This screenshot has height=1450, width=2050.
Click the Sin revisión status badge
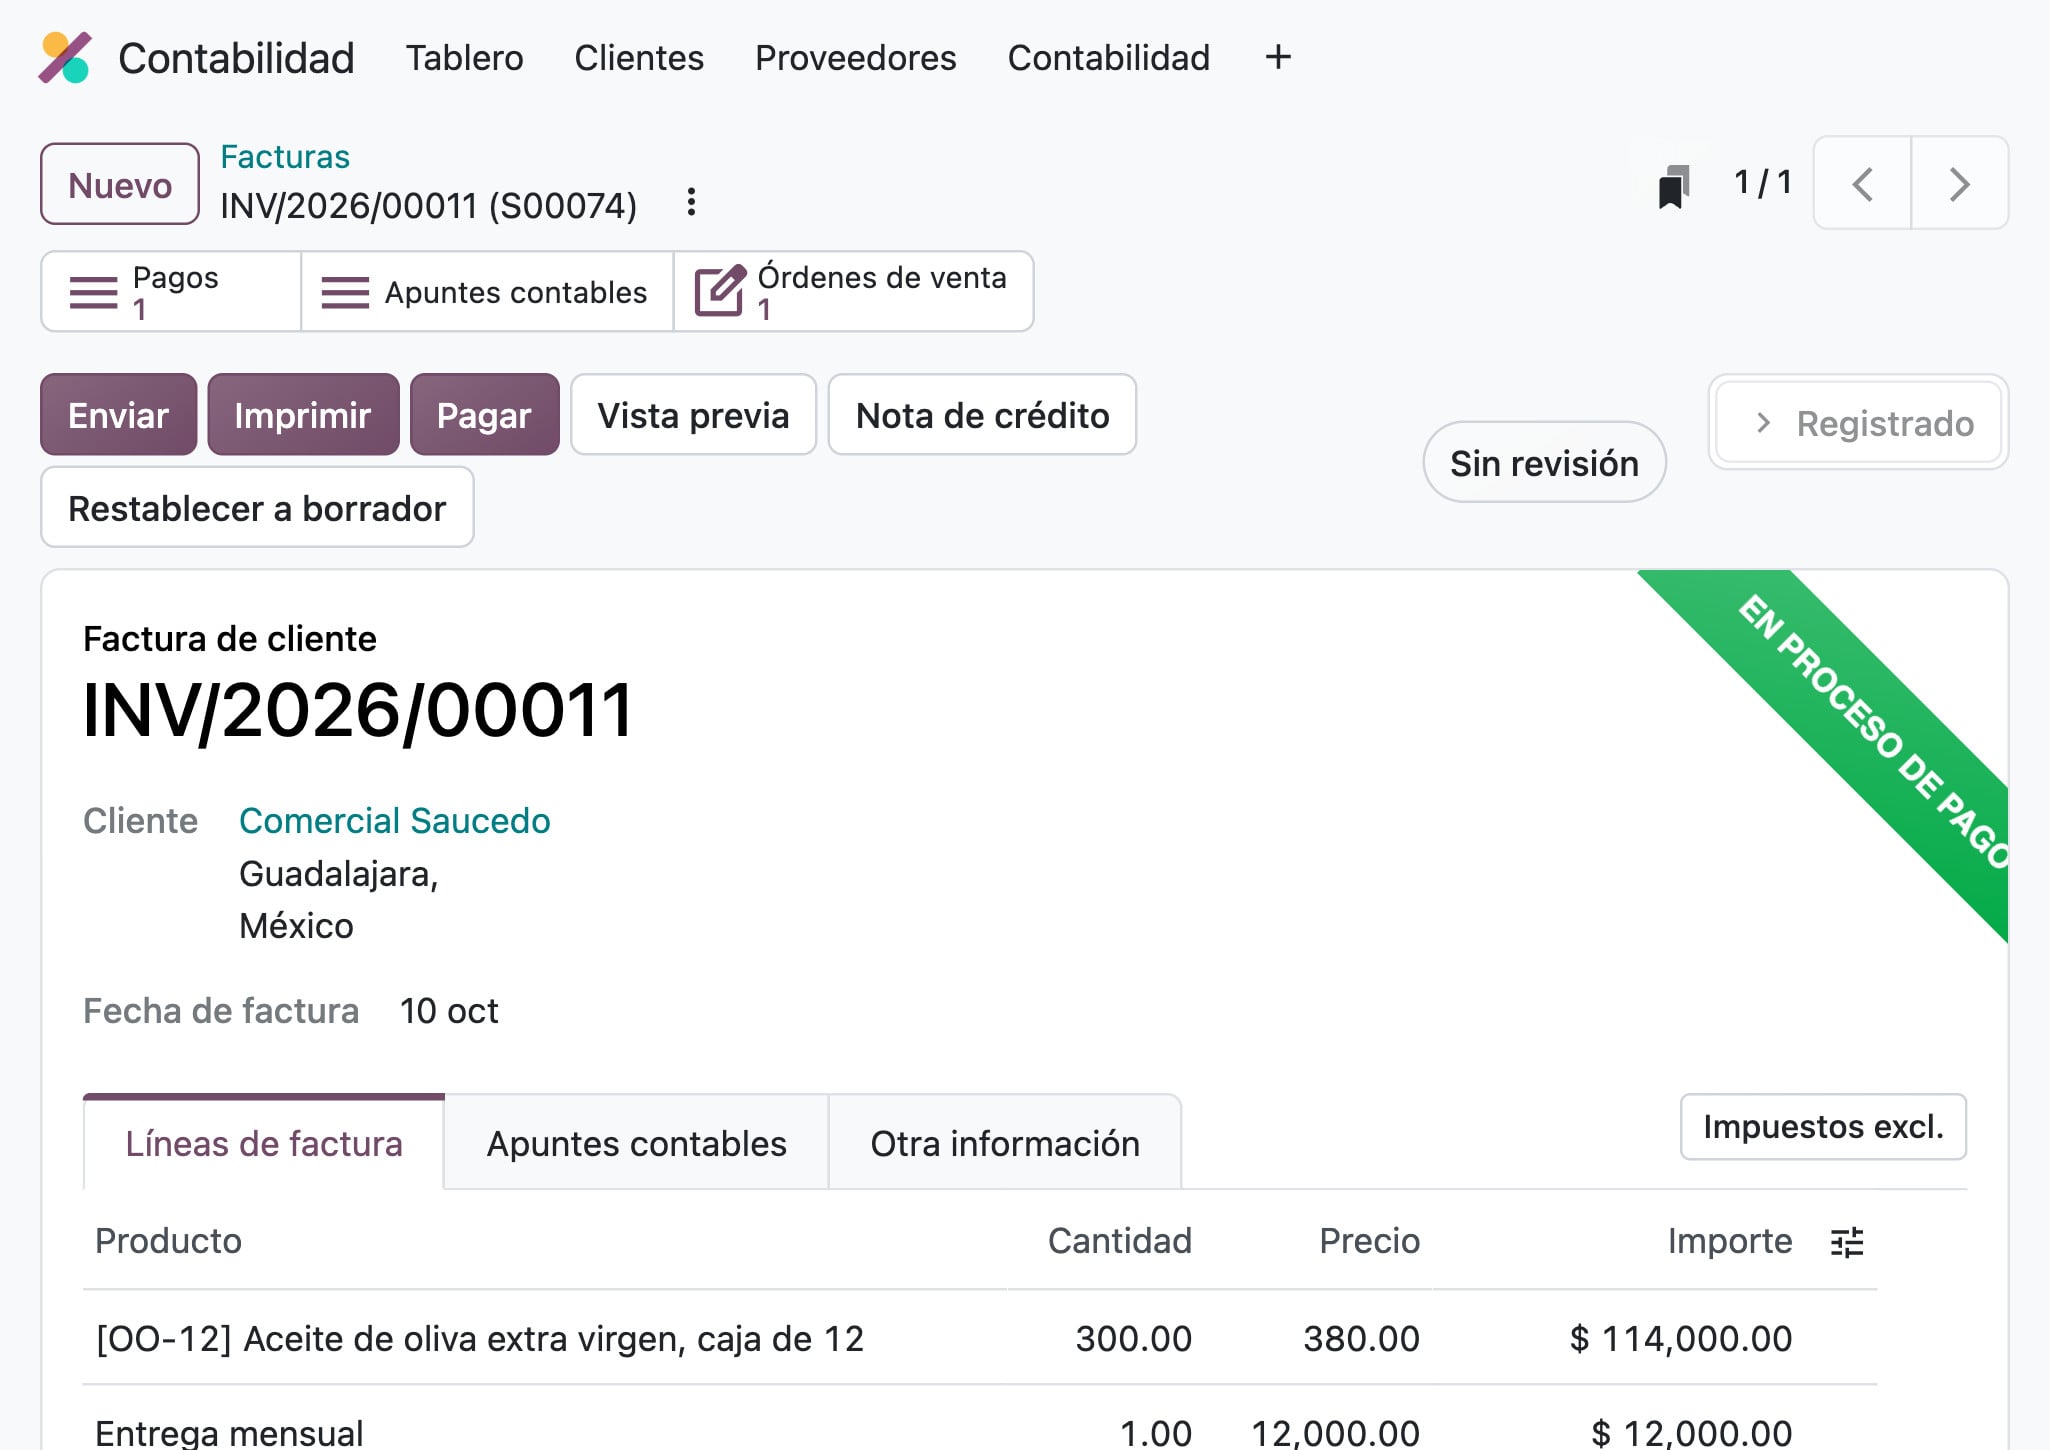tap(1544, 463)
